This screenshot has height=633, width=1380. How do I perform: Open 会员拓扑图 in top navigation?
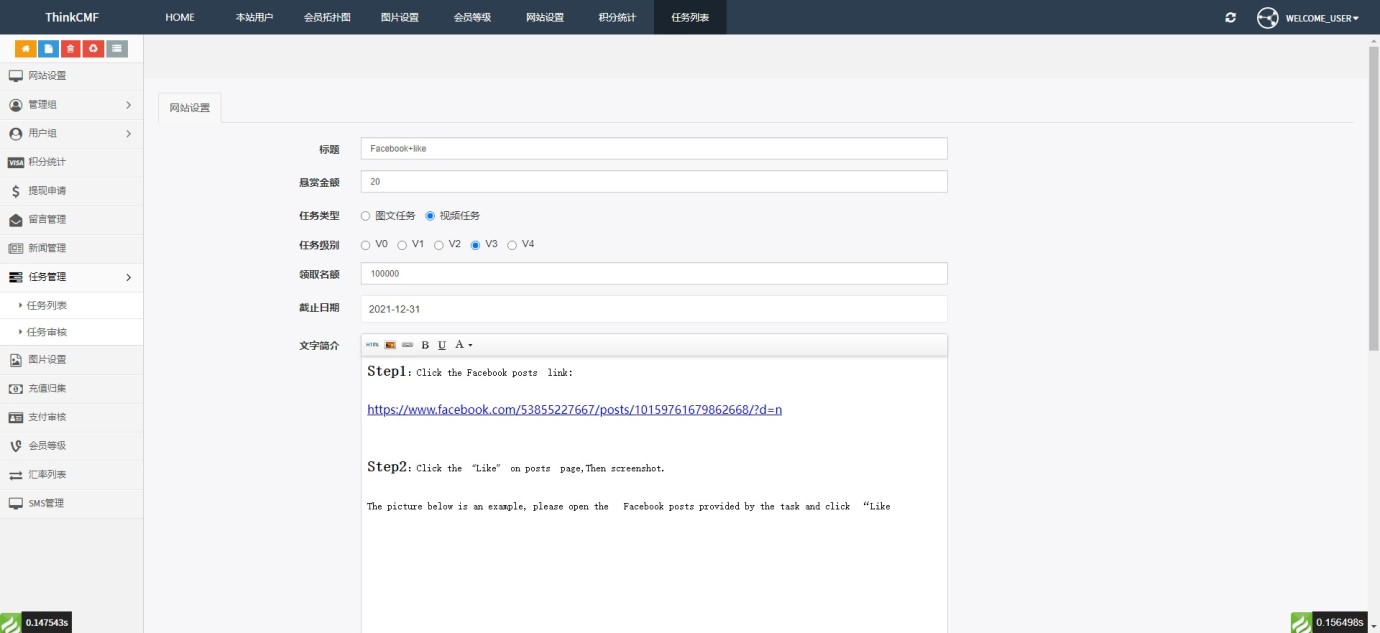coord(327,17)
